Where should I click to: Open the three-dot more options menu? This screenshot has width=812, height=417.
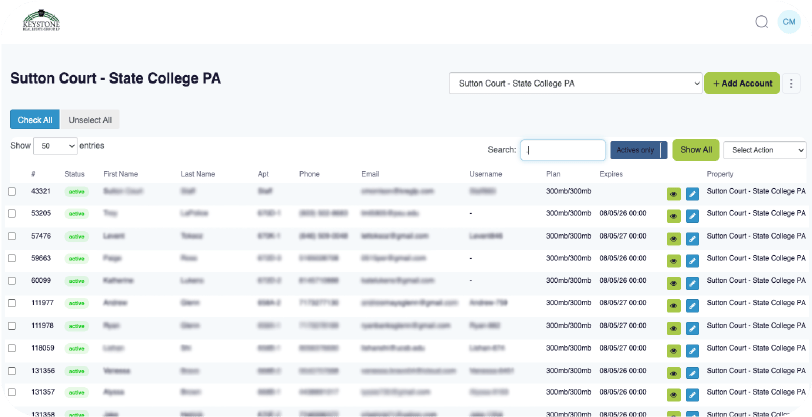pyautogui.click(x=793, y=83)
